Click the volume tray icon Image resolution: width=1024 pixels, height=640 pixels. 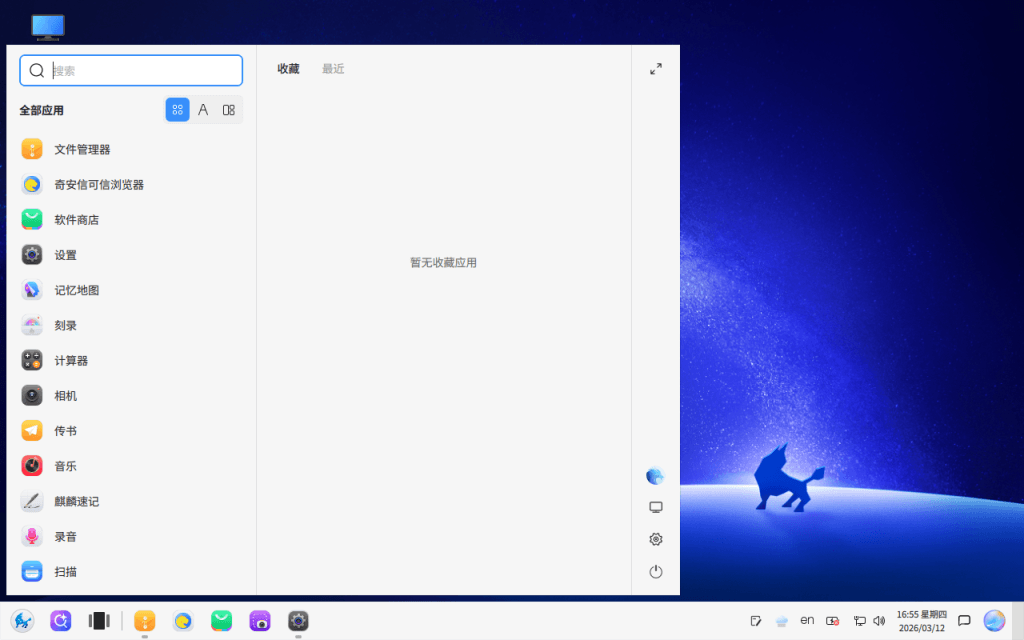(879, 621)
